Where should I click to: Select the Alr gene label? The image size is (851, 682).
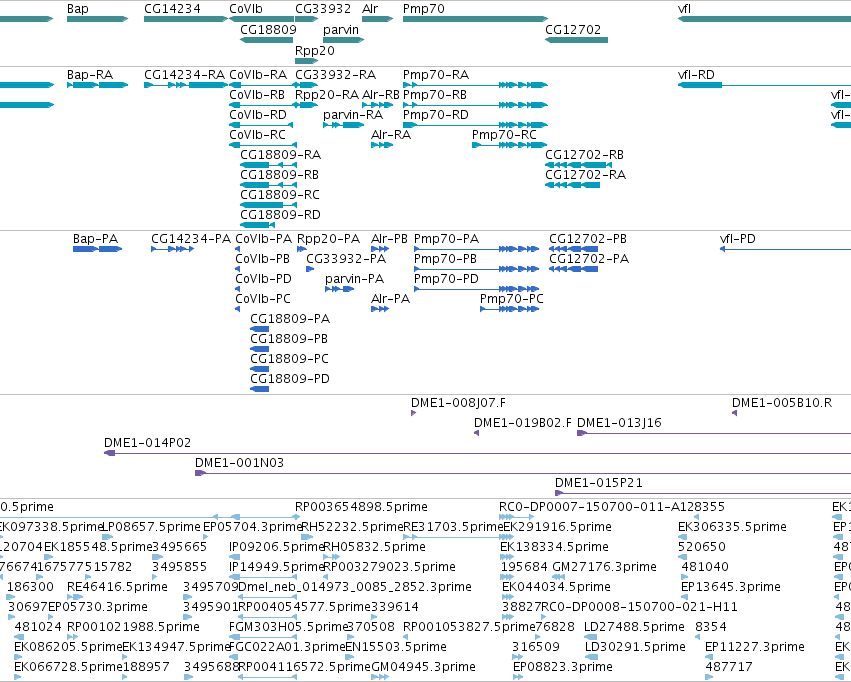[x=370, y=9]
